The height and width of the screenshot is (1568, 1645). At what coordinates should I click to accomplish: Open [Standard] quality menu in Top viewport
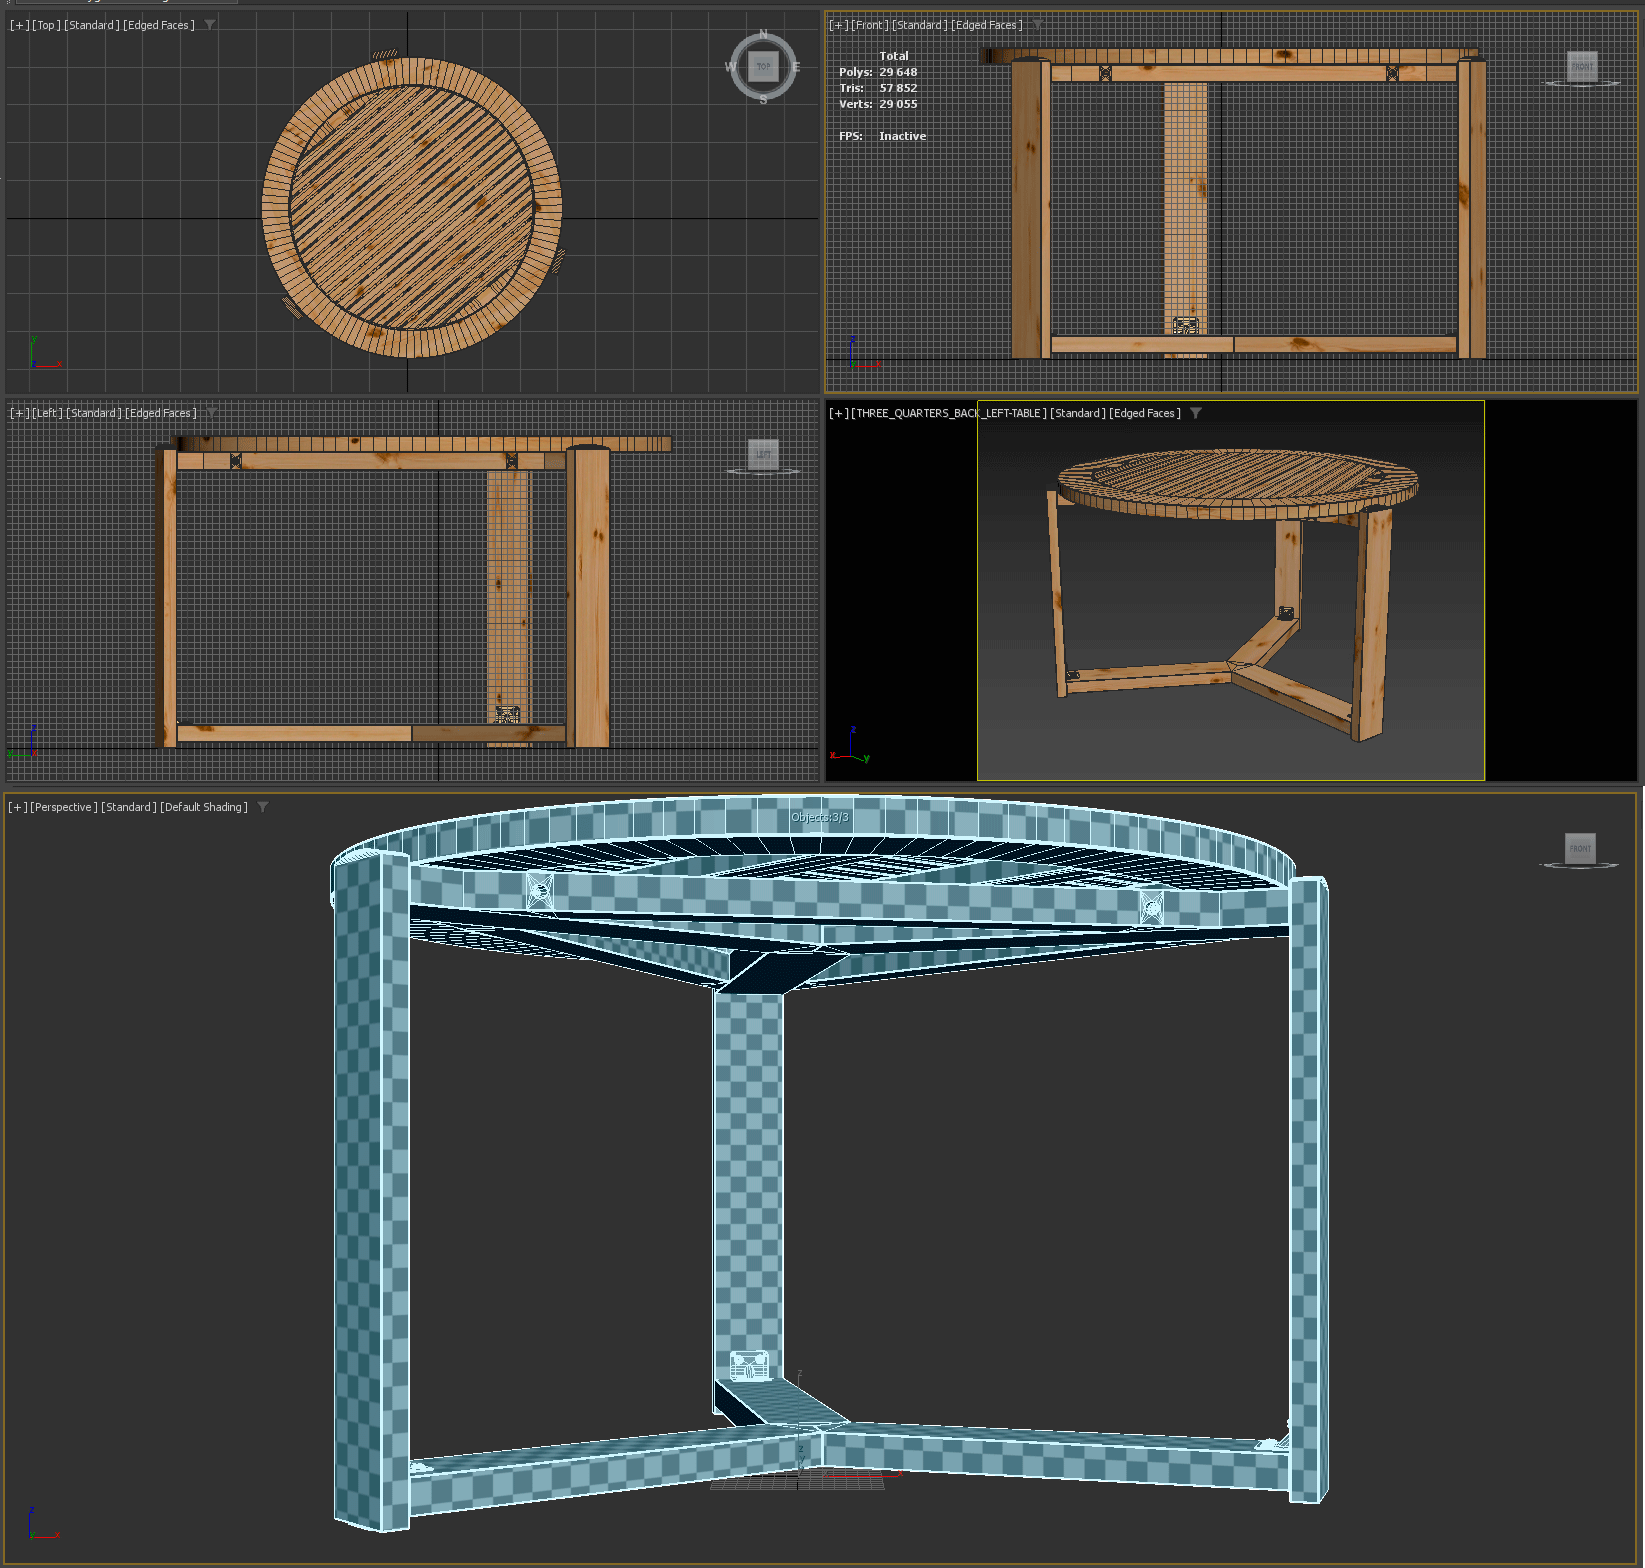click(x=92, y=25)
